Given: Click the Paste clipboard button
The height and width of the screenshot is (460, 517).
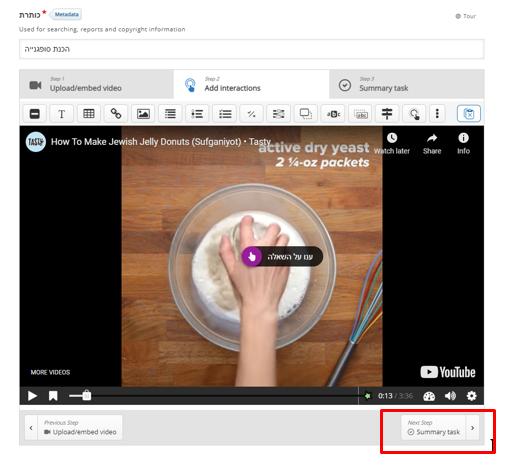Looking at the screenshot, I should tap(469, 114).
